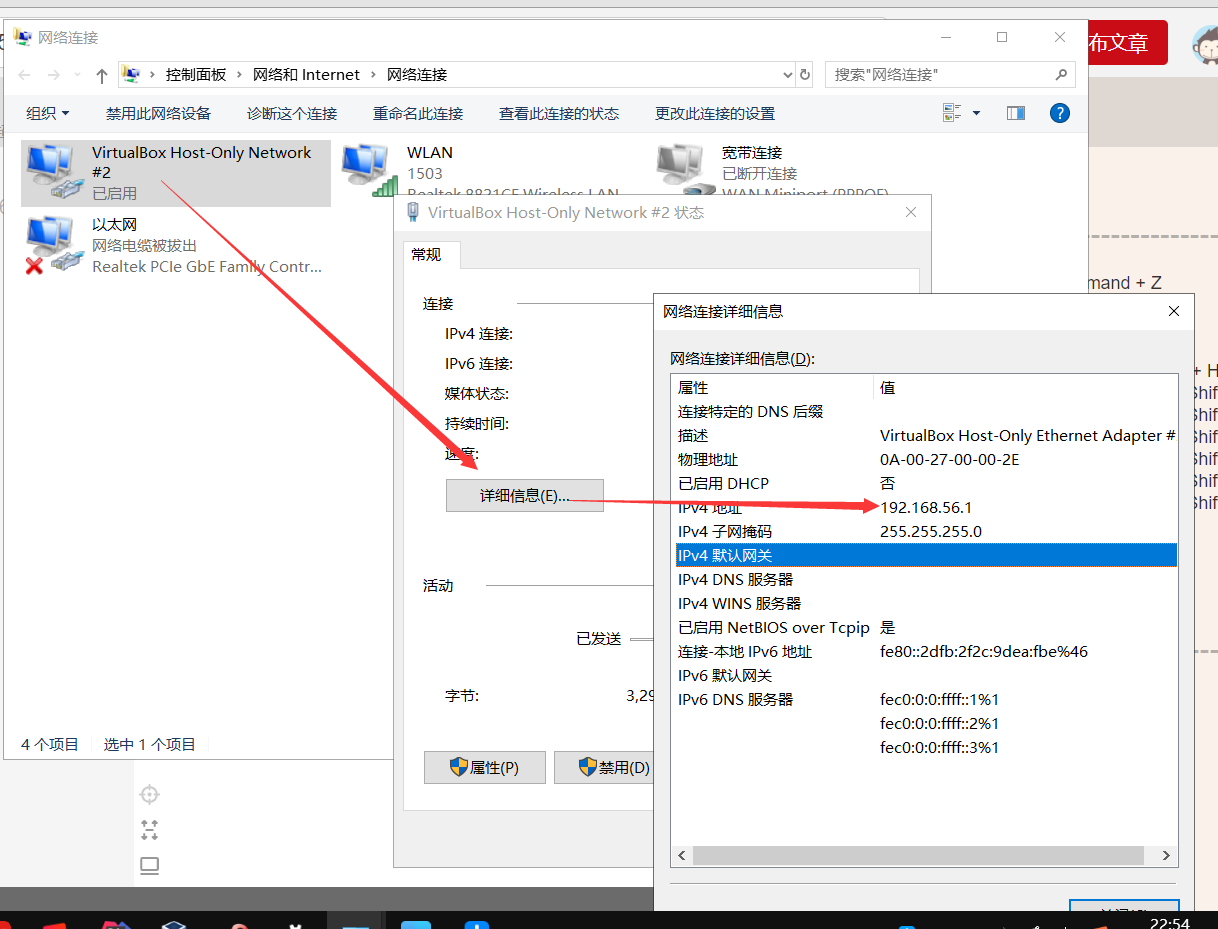Click 网络和 Internet in the breadcrumb path

[x=307, y=74]
